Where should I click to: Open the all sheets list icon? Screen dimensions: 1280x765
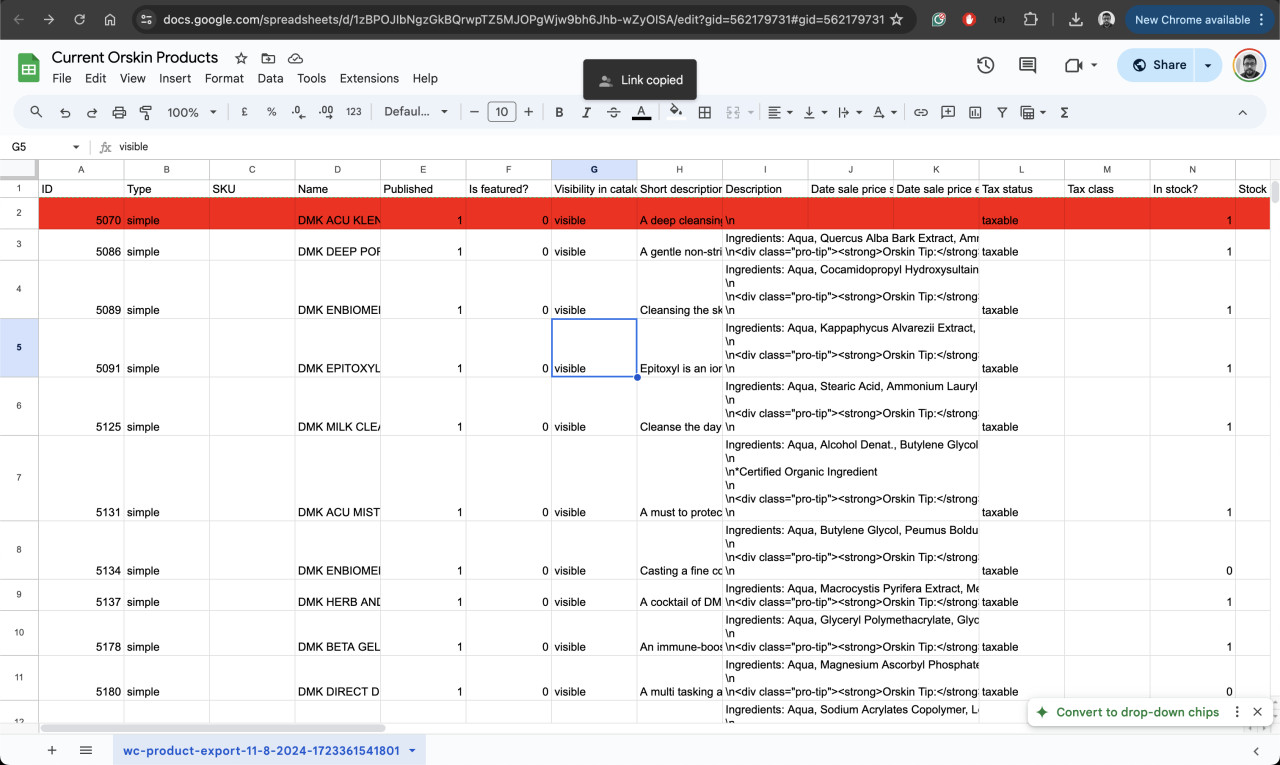[x=86, y=750]
